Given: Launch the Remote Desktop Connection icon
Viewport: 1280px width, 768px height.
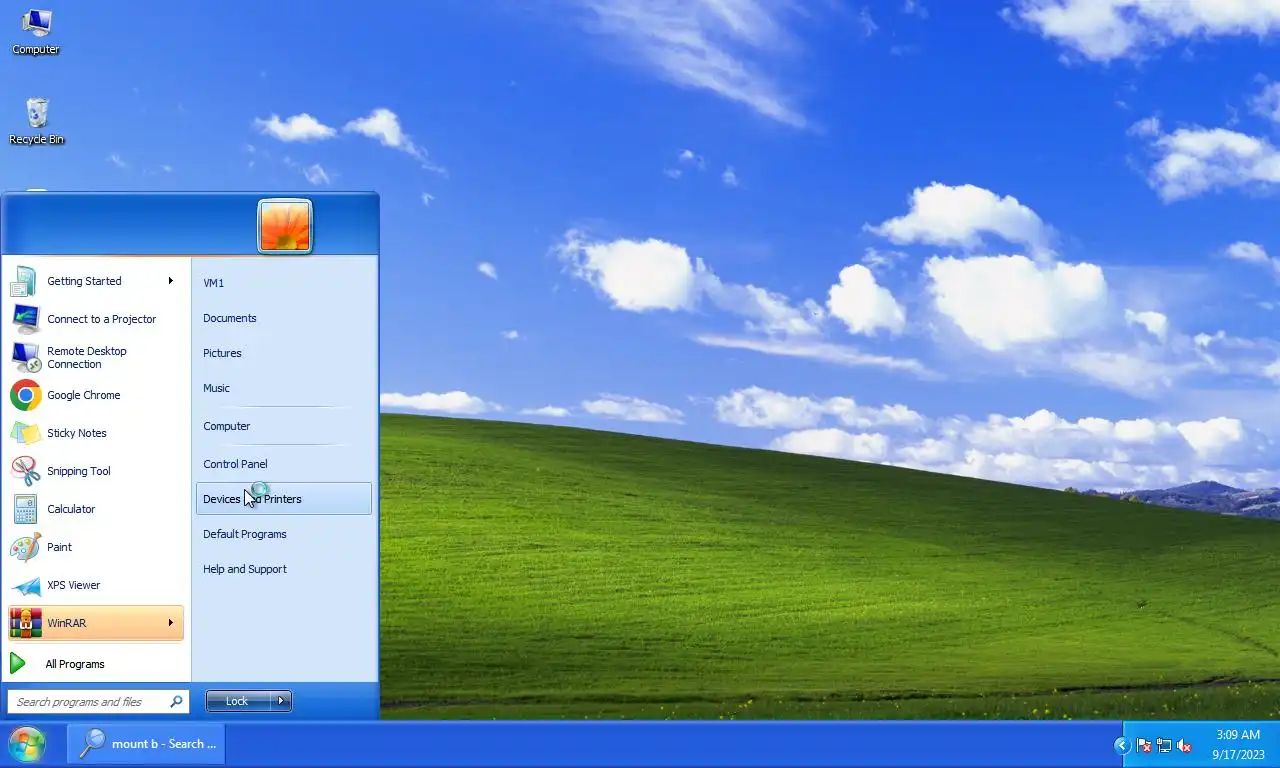Looking at the screenshot, I should pyautogui.click(x=25, y=357).
